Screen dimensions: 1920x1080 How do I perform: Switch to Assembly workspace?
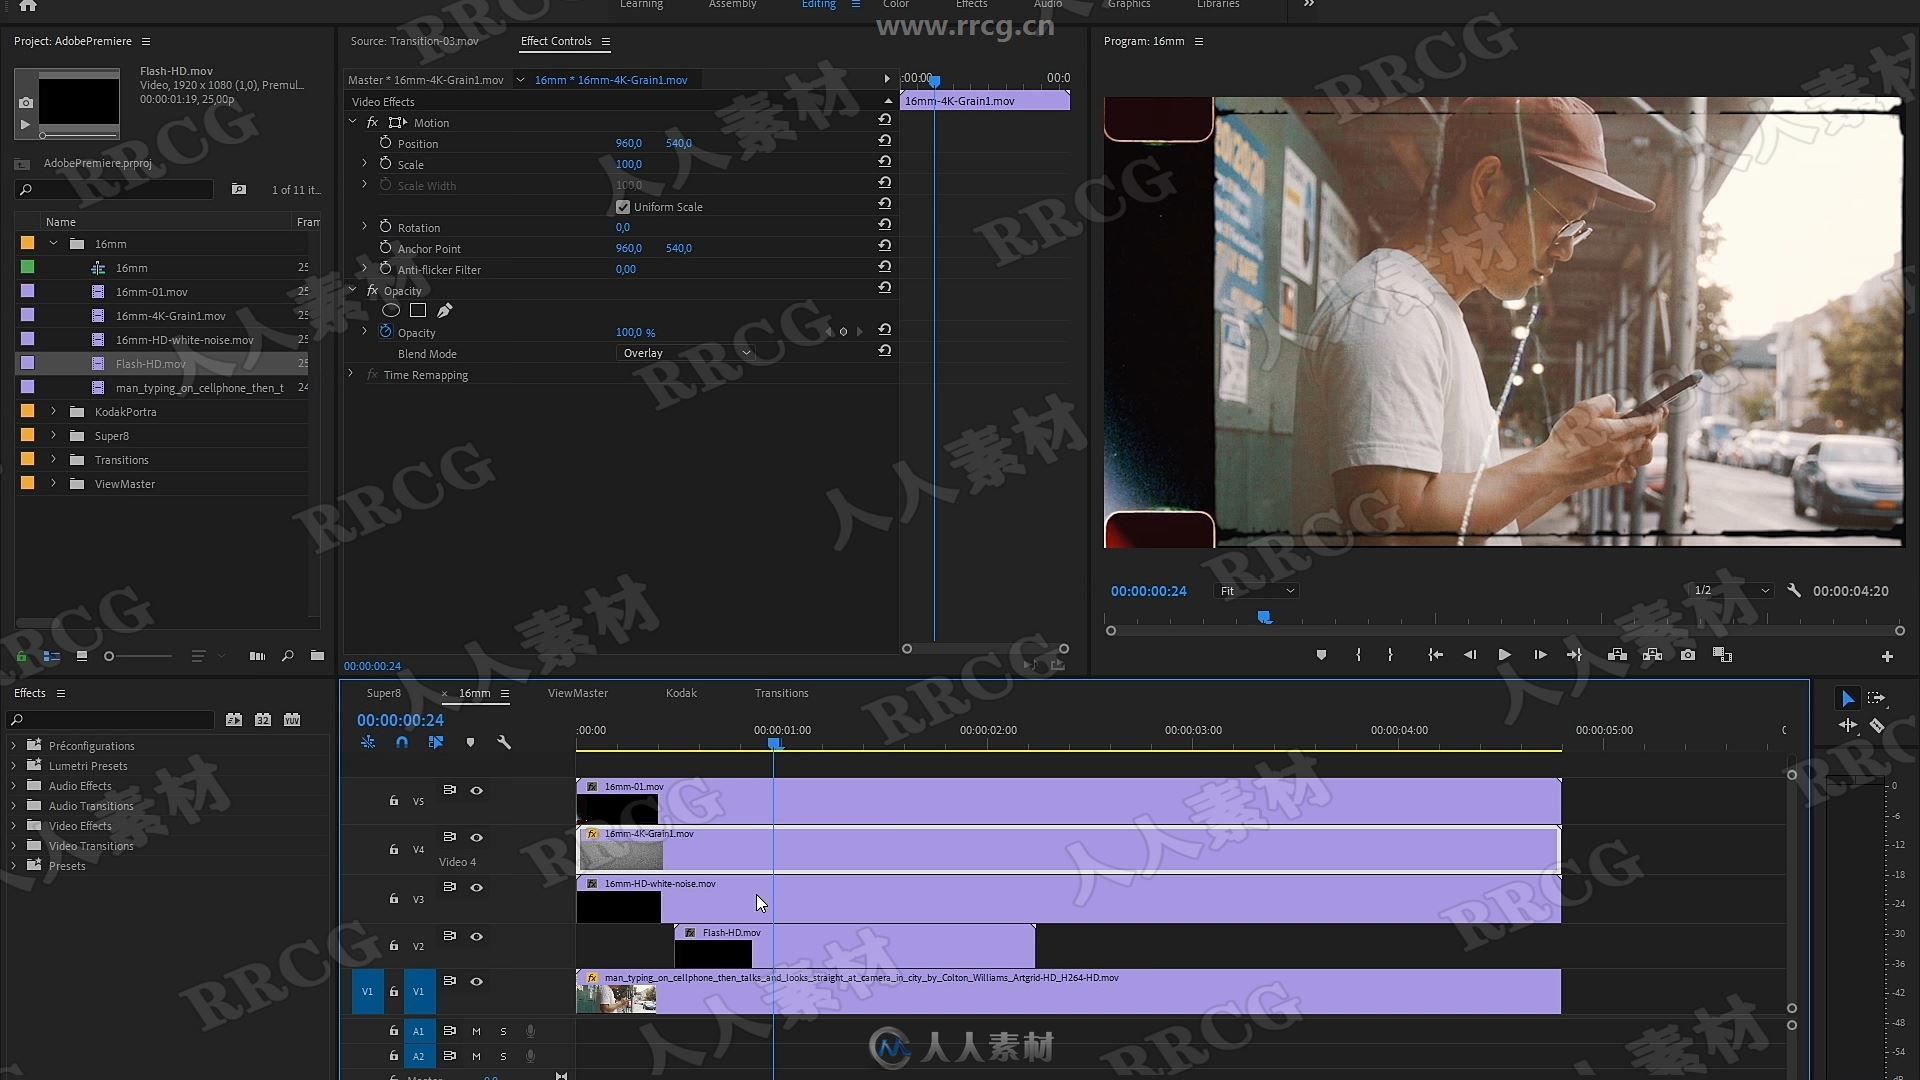(x=732, y=5)
